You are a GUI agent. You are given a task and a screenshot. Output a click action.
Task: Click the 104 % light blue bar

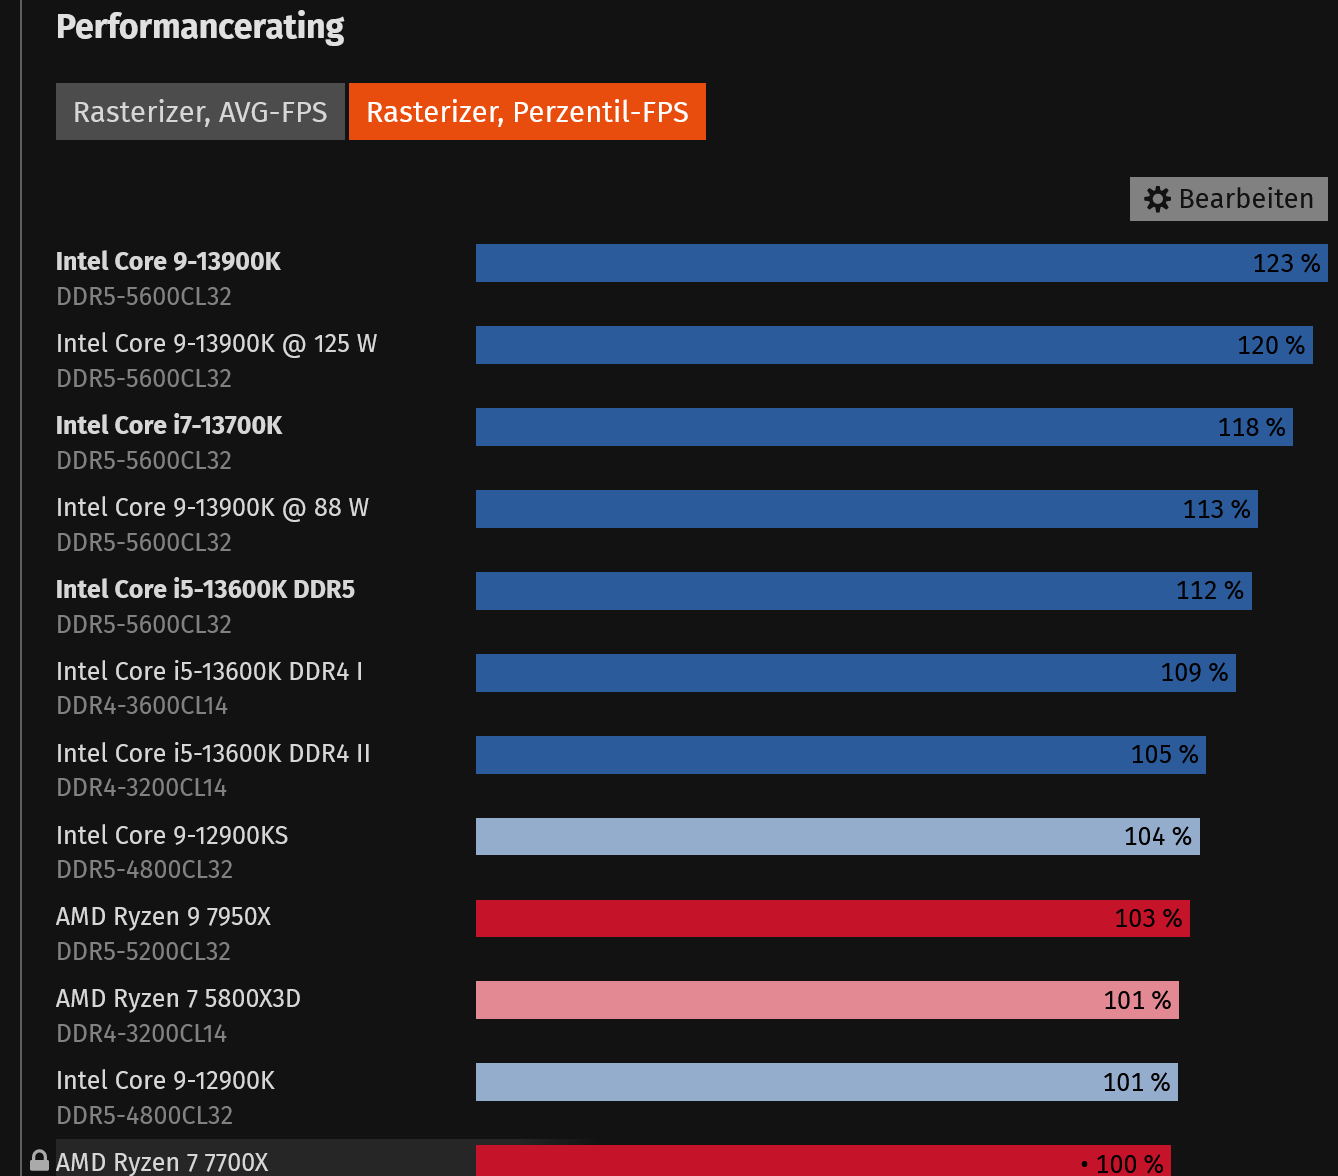click(838, 837)
